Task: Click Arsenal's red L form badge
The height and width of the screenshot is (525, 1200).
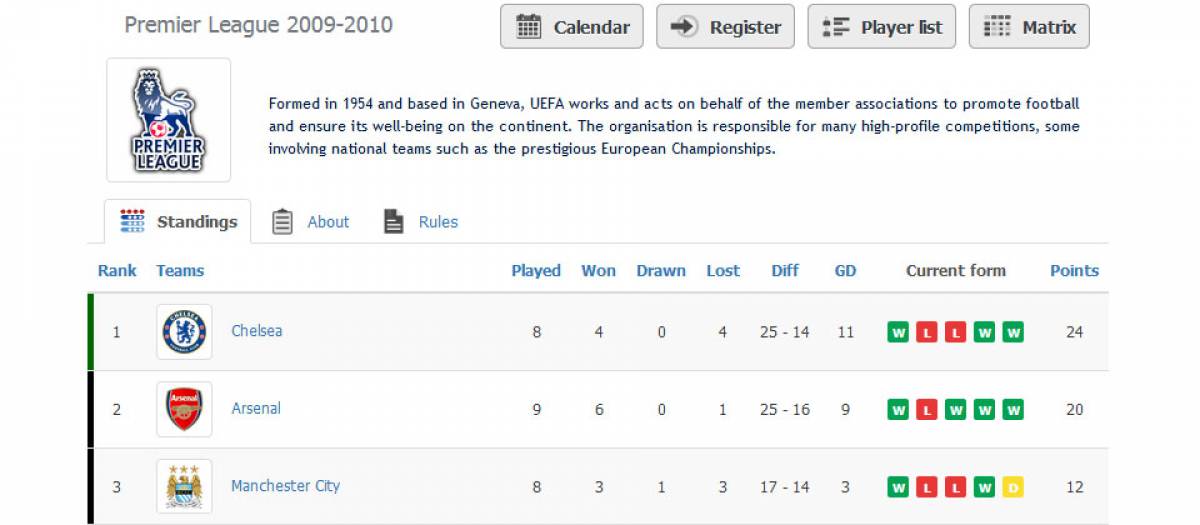Action: point(927,410)
